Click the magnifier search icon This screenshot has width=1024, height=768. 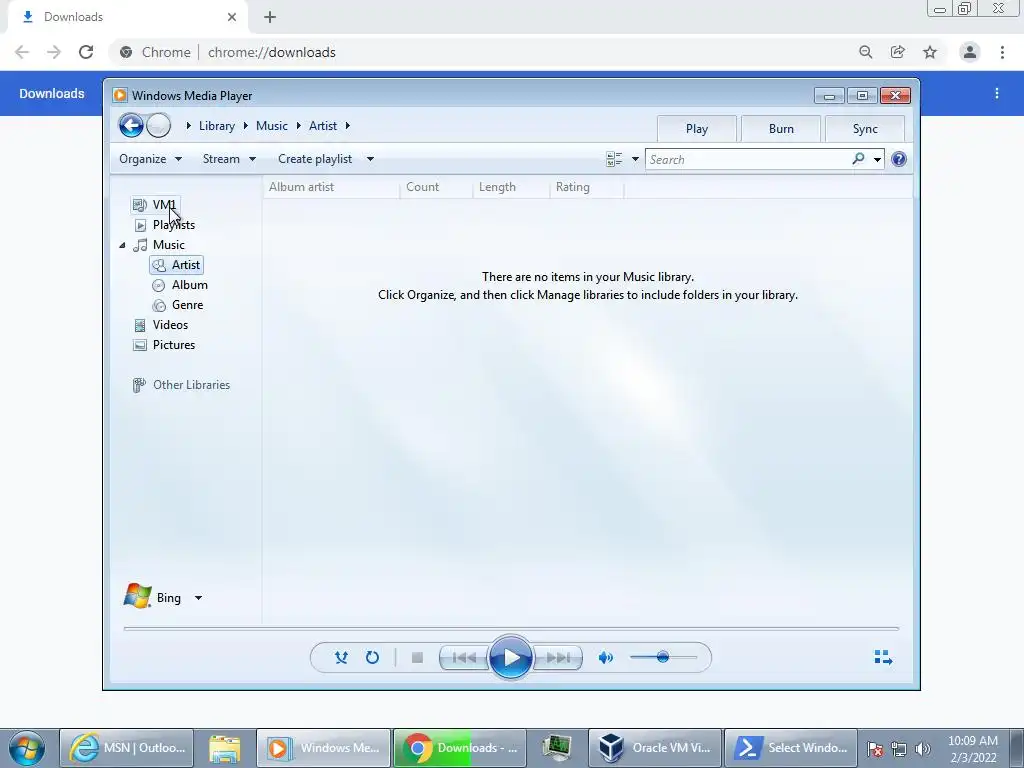(859, 159)
